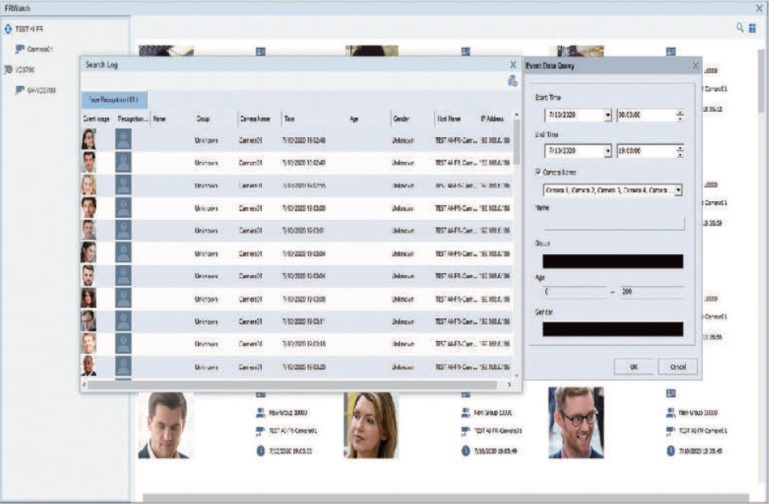Select TEST AI FR in the device tree
Image resolution: width=769 pixels, height=504 pixels.
(29, 29)
